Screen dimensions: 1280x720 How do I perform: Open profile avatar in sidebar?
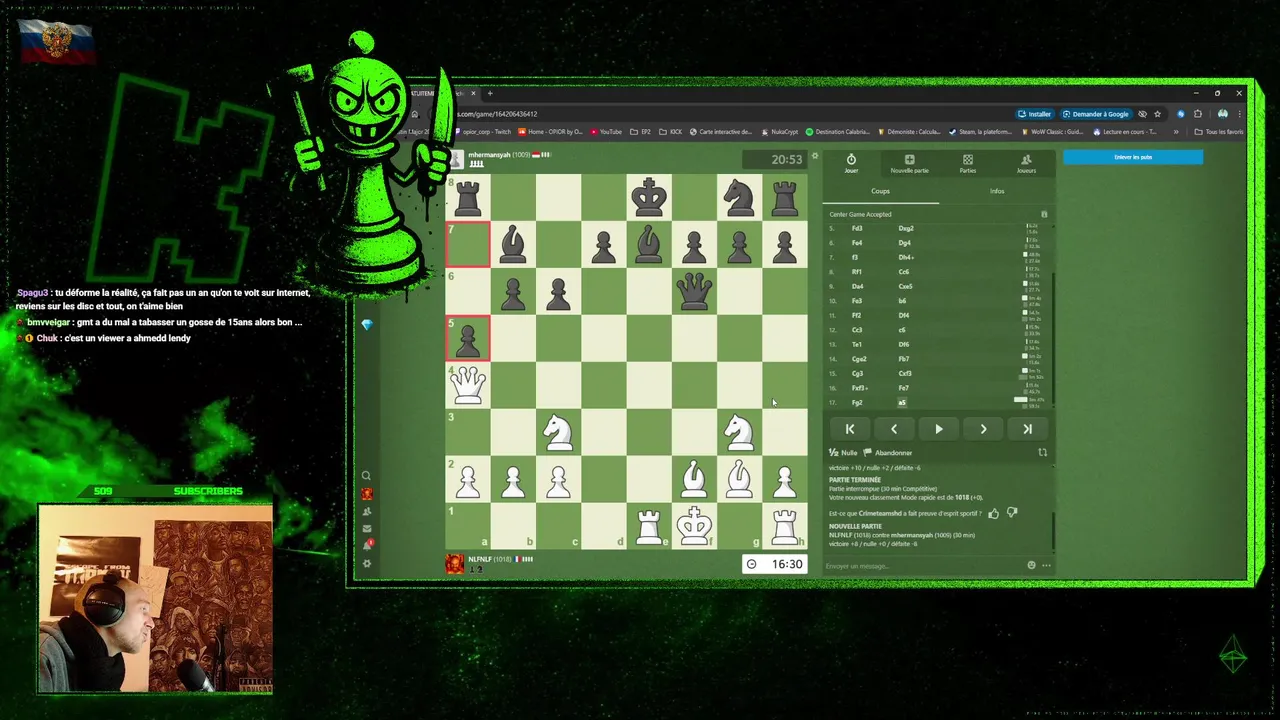(367, 494)
